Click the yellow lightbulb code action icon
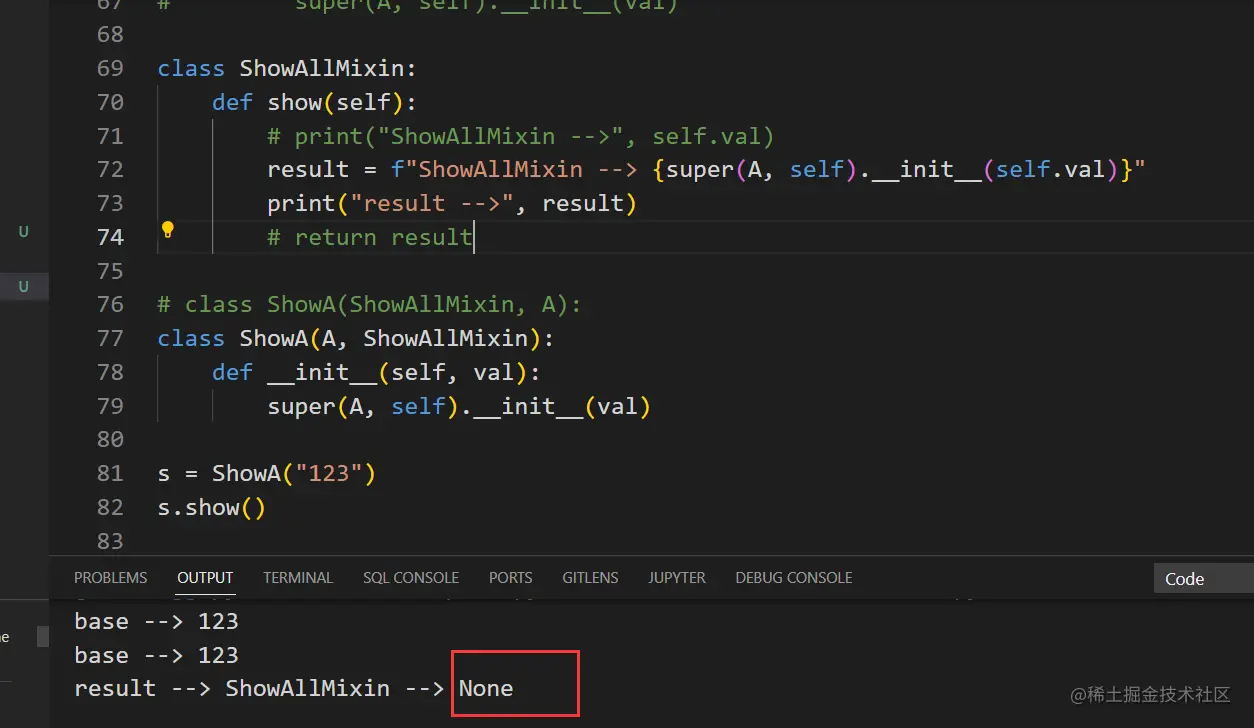1254x728 pixels. tap(168, 230)
